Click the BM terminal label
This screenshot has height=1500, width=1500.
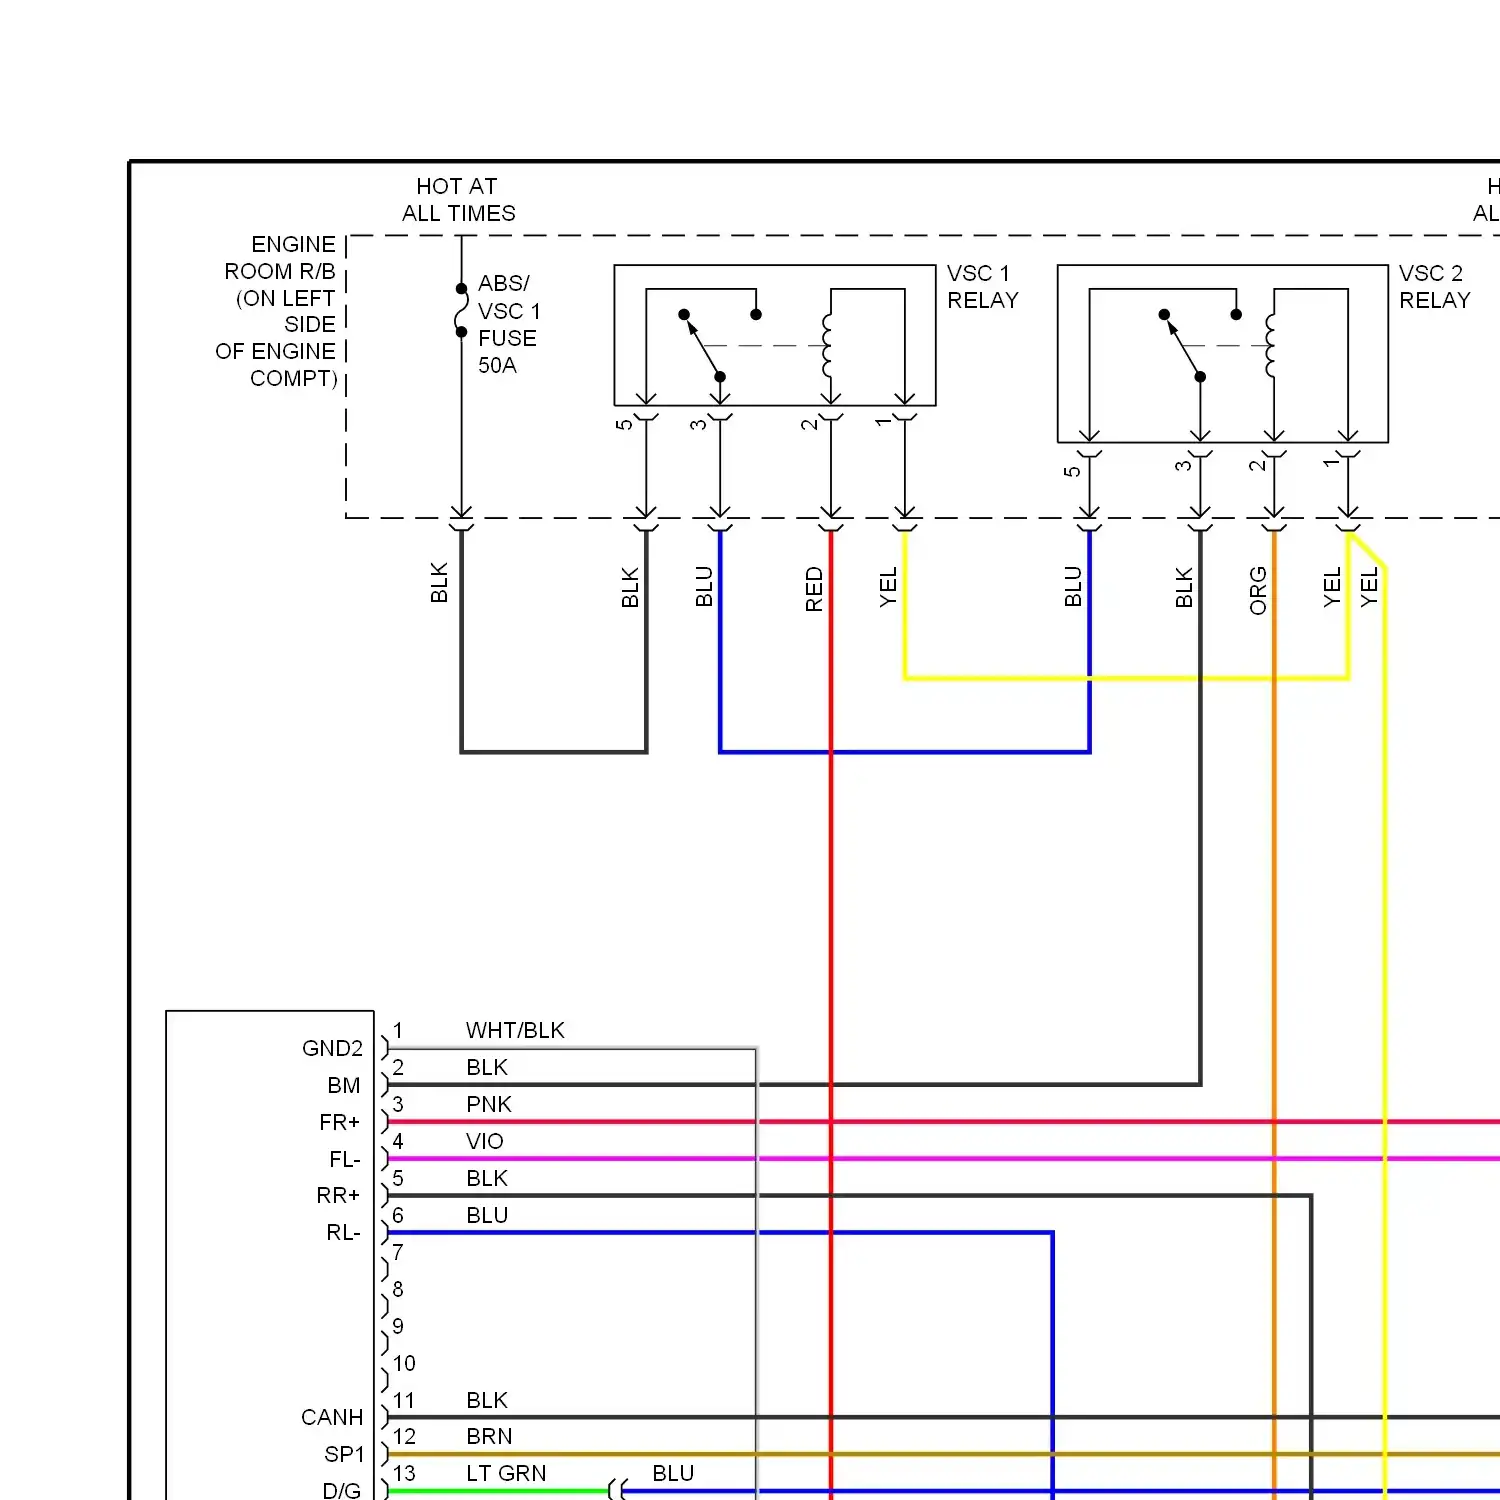click(343, 1085)
